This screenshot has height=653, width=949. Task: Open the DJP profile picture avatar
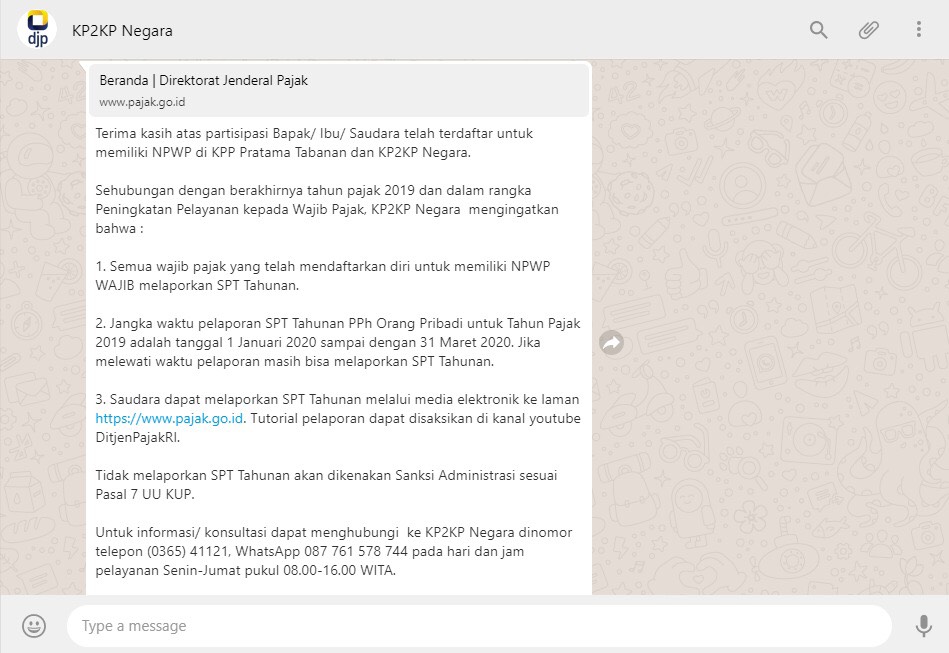37,29
